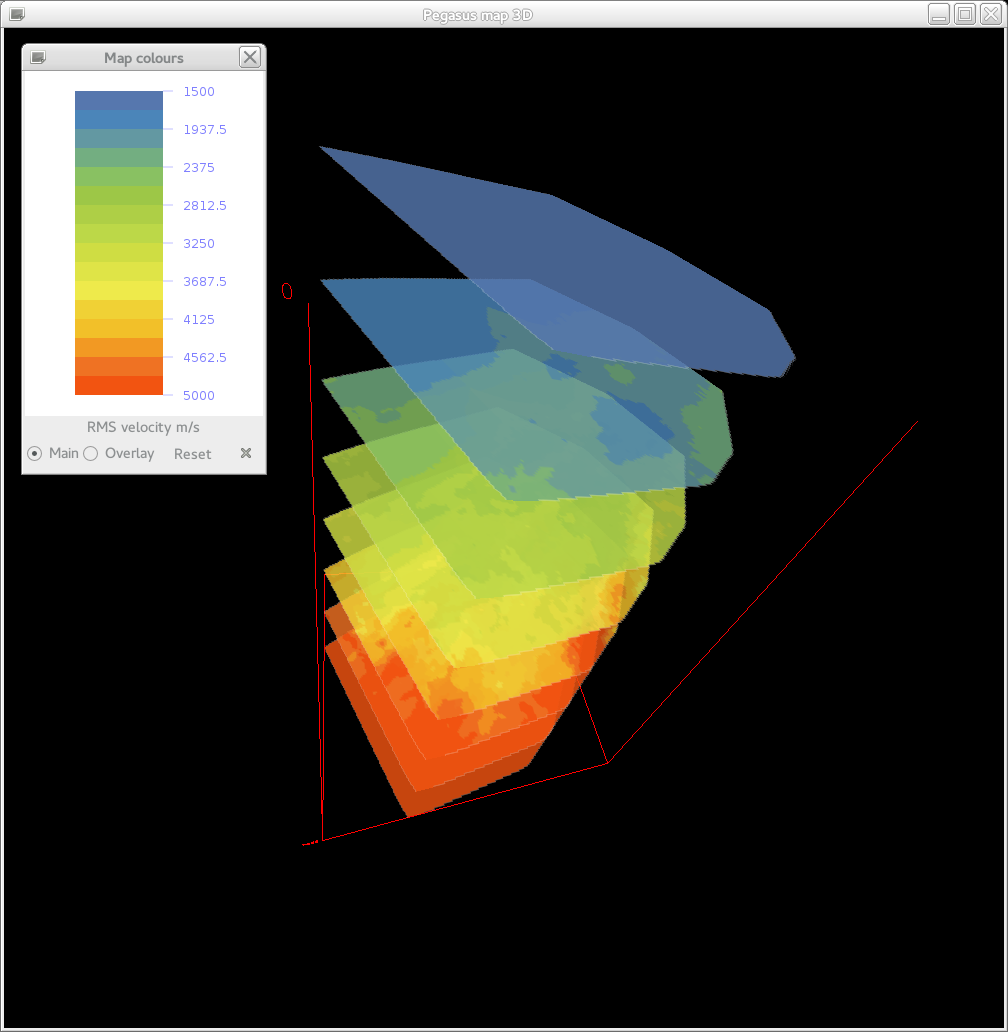Click the red 0 axis label
Image resolution: width=1008 pixels, height=1032 pixels.
tap(287, 291)
